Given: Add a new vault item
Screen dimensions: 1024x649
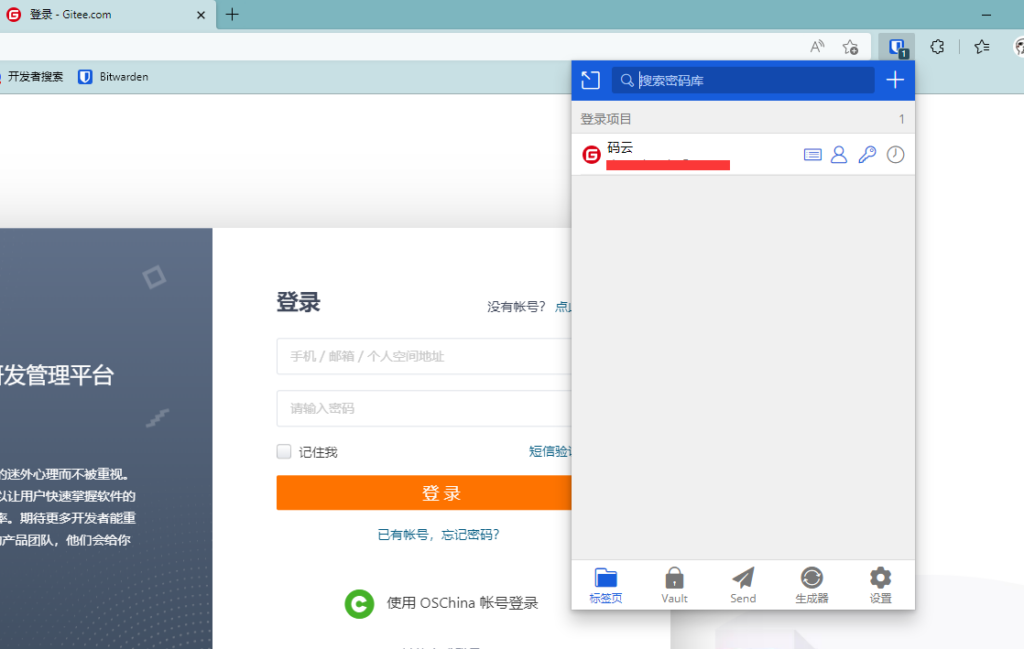Looking at the screenshot, I should [x=895, y=81].
